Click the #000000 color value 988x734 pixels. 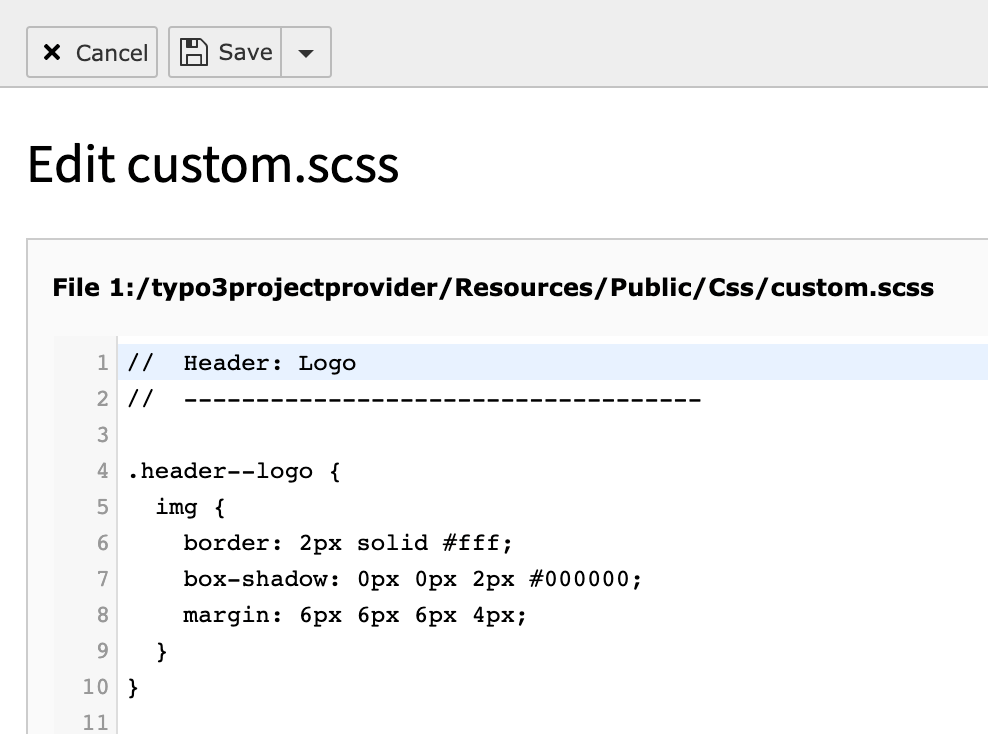click(x=590, y=579)
